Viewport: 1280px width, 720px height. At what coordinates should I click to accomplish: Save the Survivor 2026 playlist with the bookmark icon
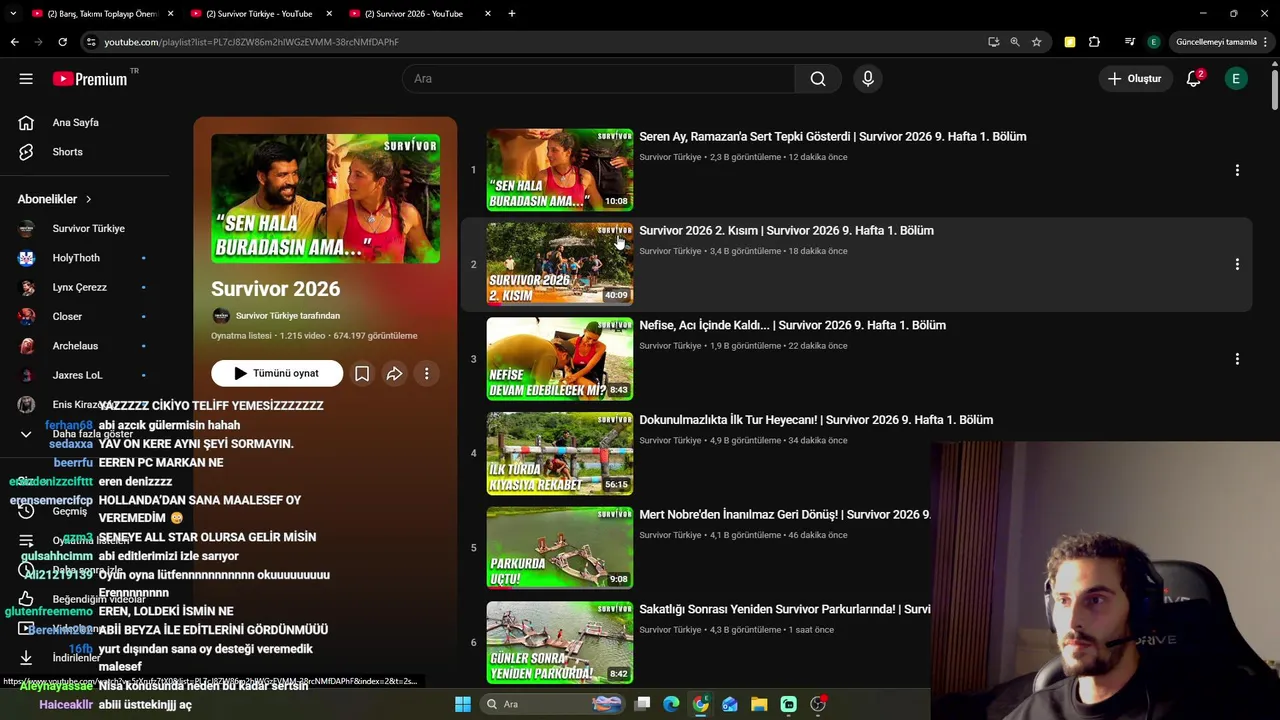362,373
